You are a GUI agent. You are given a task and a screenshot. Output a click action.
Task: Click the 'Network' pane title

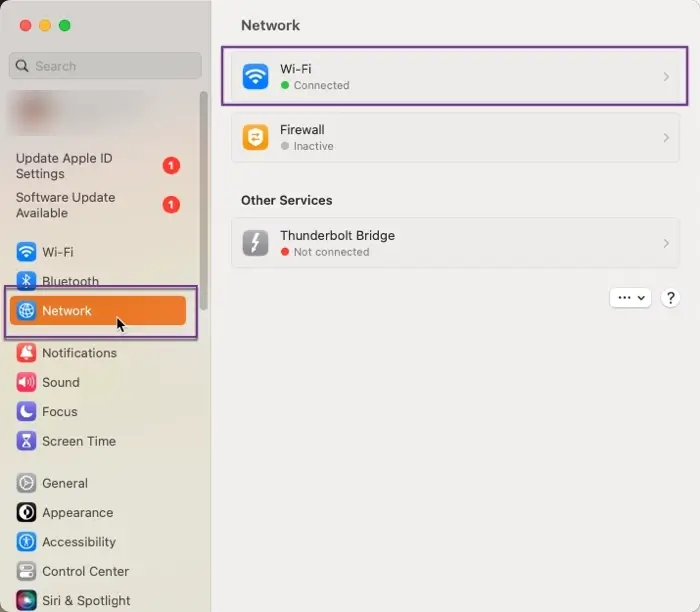tap(271, 25)
